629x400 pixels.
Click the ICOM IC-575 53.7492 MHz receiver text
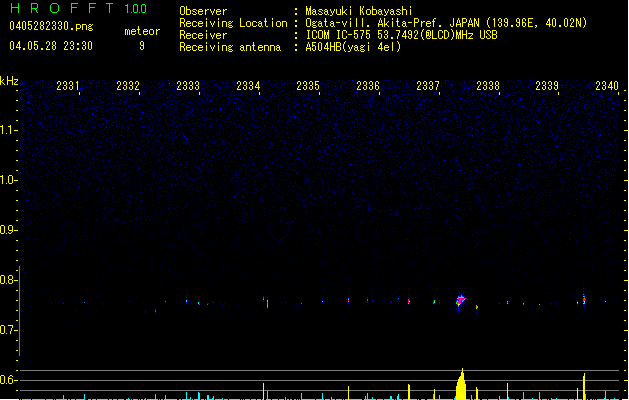(x=402, y=35)
